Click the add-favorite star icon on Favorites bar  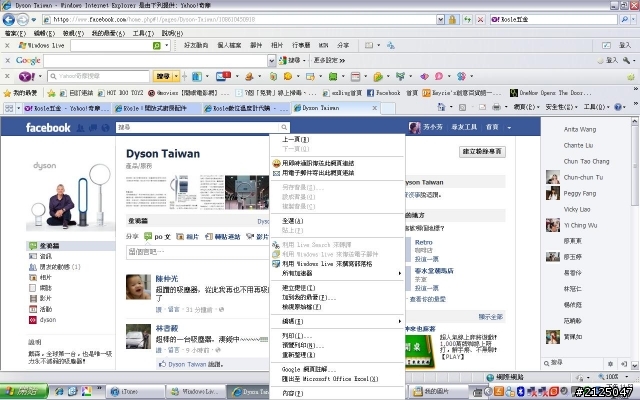point(51,93)
